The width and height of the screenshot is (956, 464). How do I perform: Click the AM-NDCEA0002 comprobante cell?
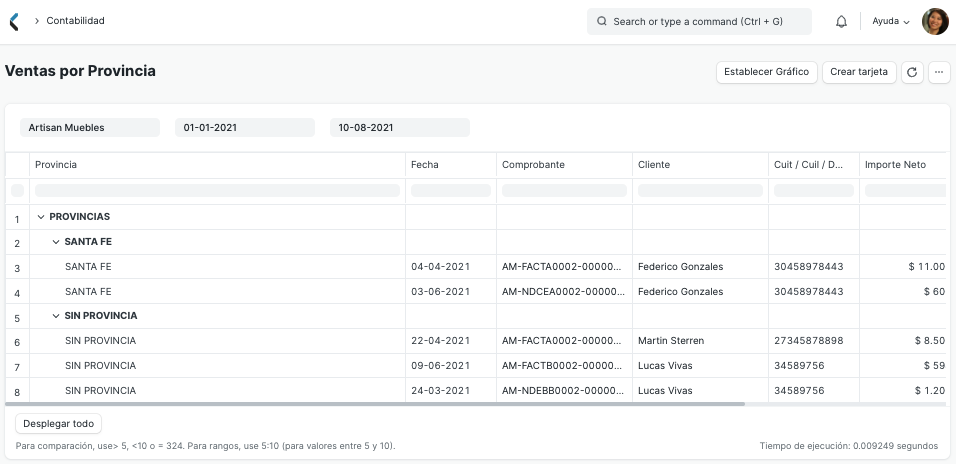(x=564, y=291)
